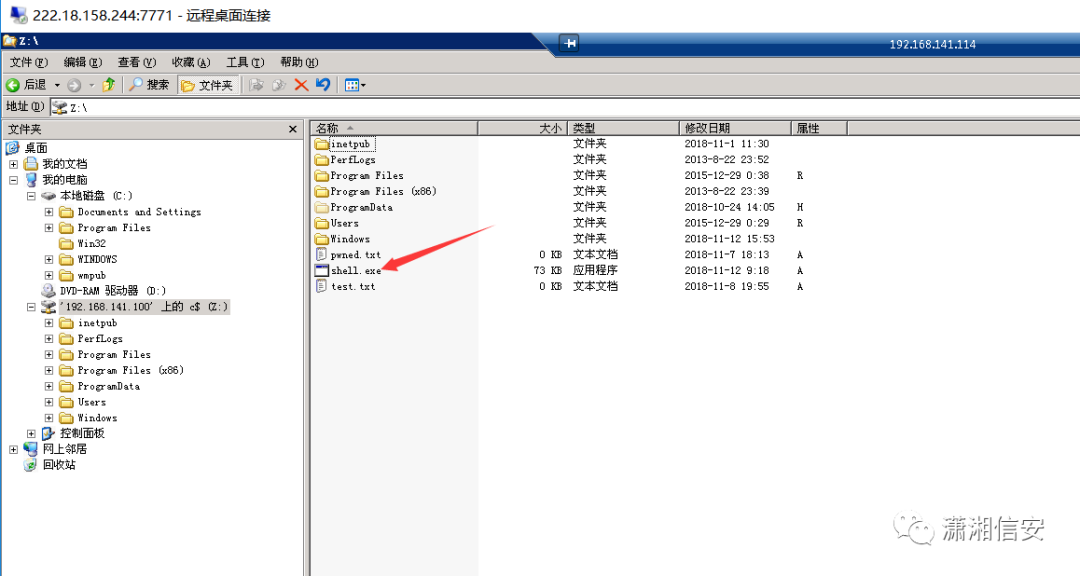Sort by 修改日期 column header
Screen dimensions: 1080x576
coord(735,128)
